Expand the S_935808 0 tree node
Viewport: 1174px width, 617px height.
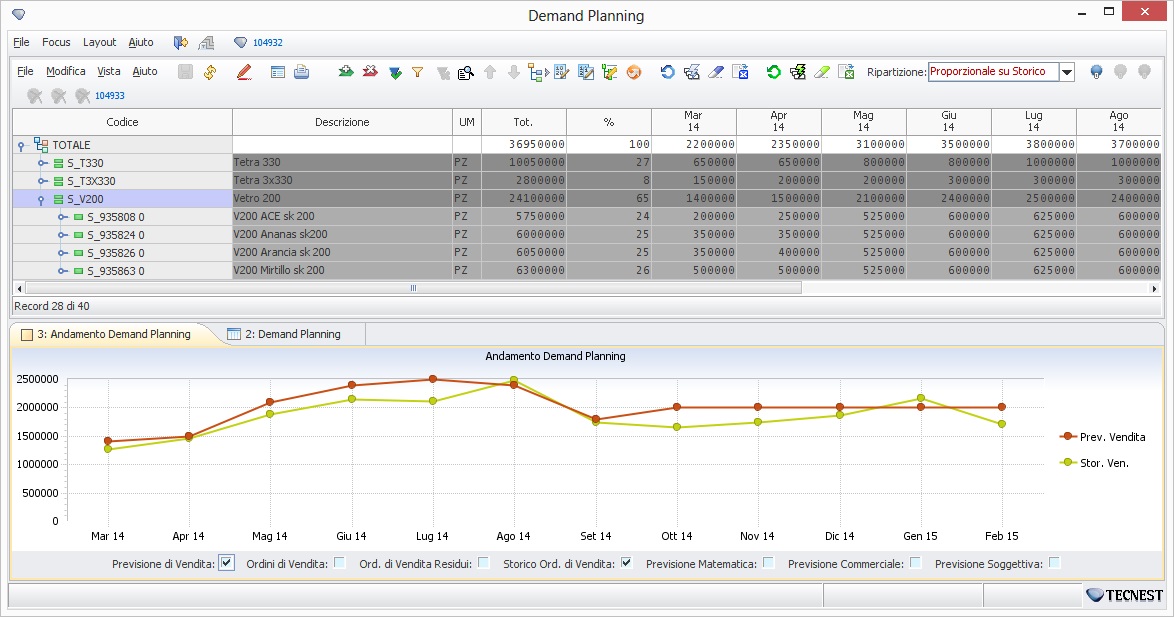point(63,216)
